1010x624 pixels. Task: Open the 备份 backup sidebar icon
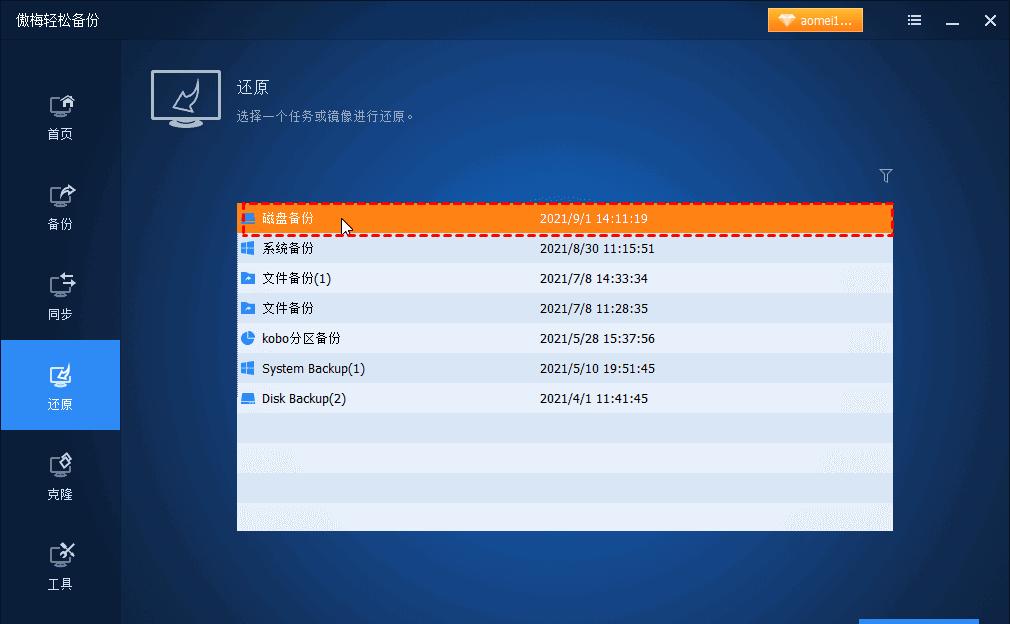(61, 196)
